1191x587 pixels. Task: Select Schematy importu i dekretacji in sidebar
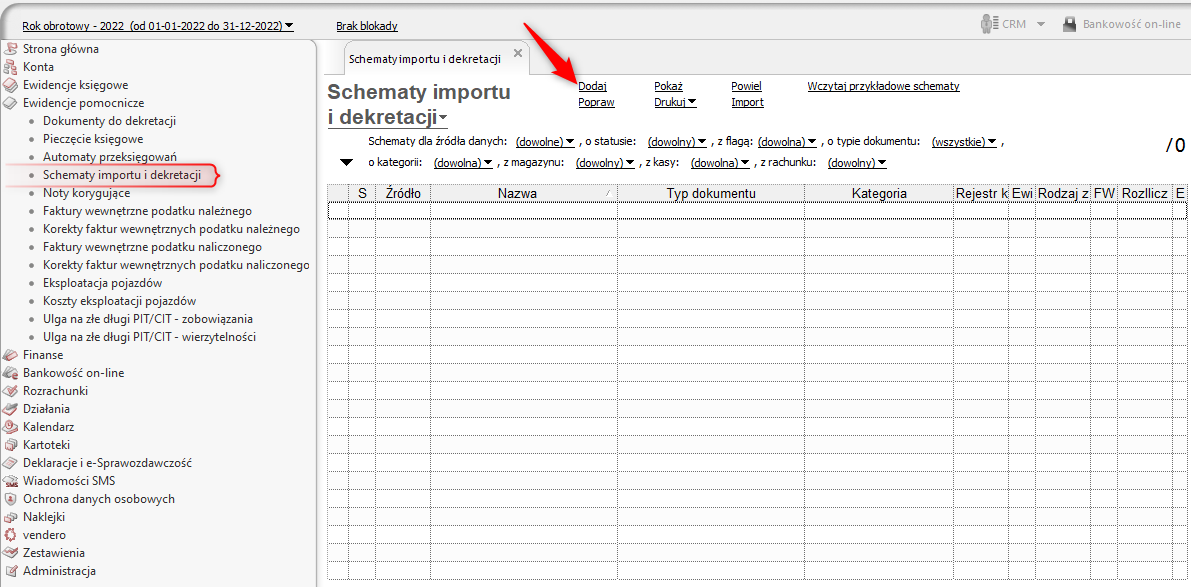pos(122,175)
